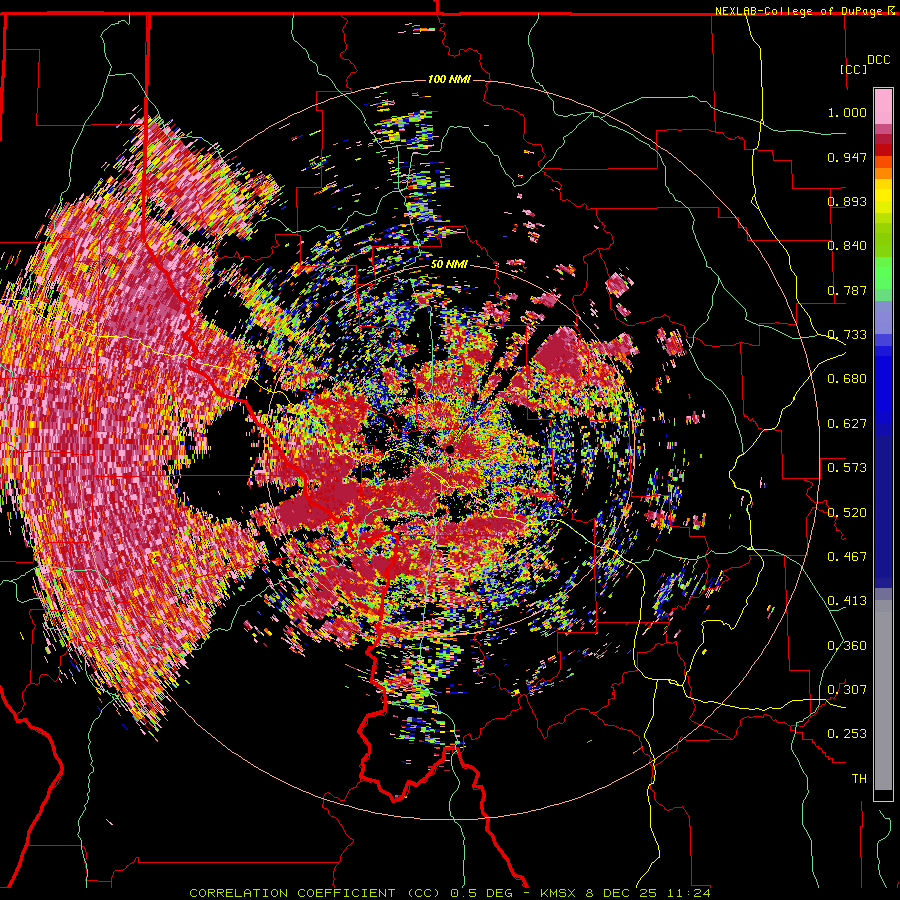Click the 0.573 scale value
This screenshot has height=900, width=900.
click(x=847, y=468)
